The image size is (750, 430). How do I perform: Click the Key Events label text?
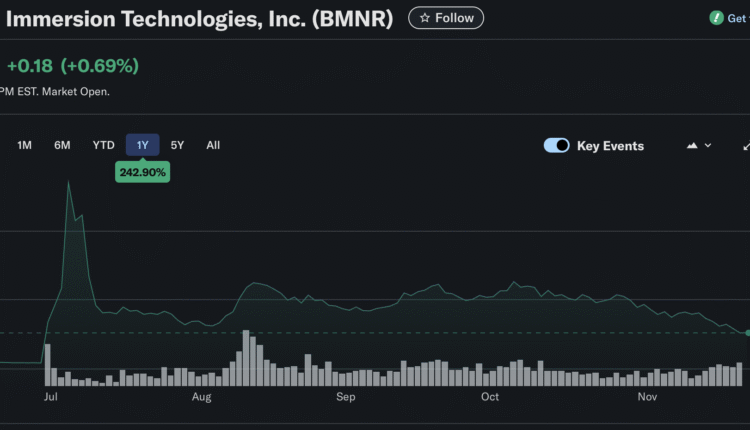(610, 146)
